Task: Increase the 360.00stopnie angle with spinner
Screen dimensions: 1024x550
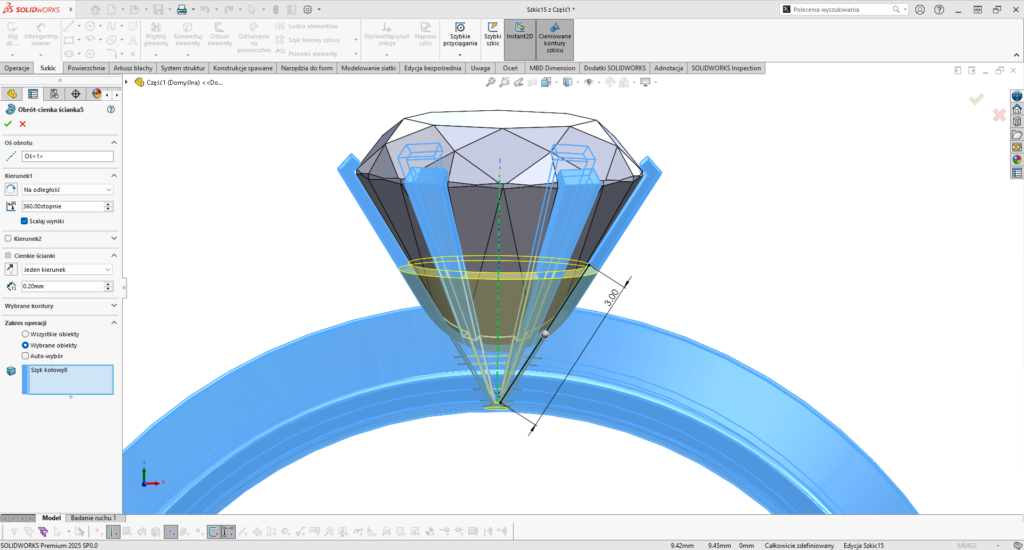Action: pos(108,203)
